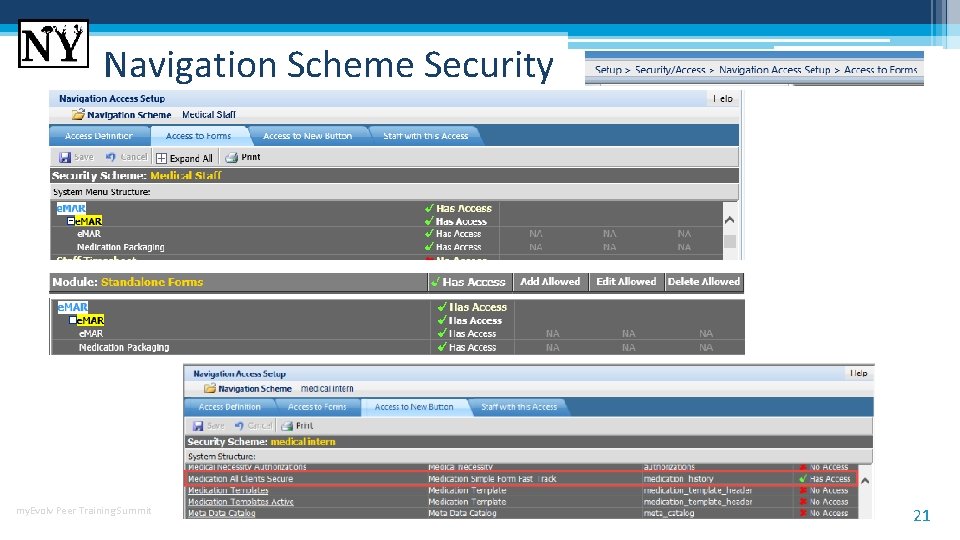Click Save icon in Medical Staff window toolbar
This screenshot has height=540, width=960.
[64, 157]
